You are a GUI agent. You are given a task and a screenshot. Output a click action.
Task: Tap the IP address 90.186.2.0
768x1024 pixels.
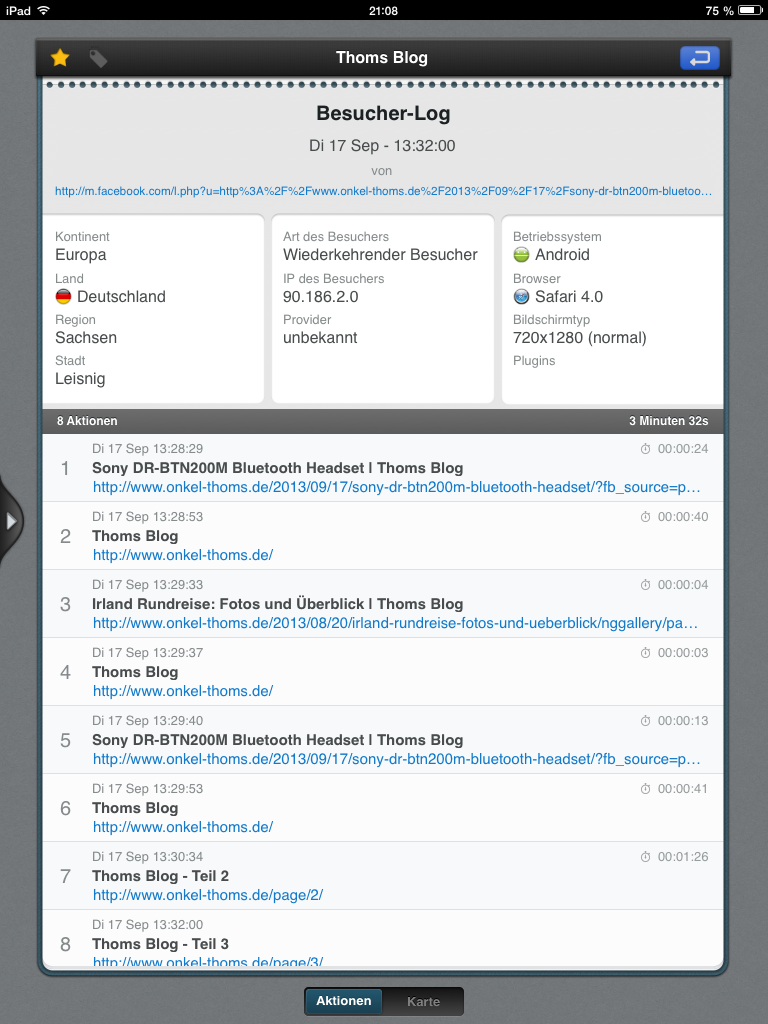(321, 296)
